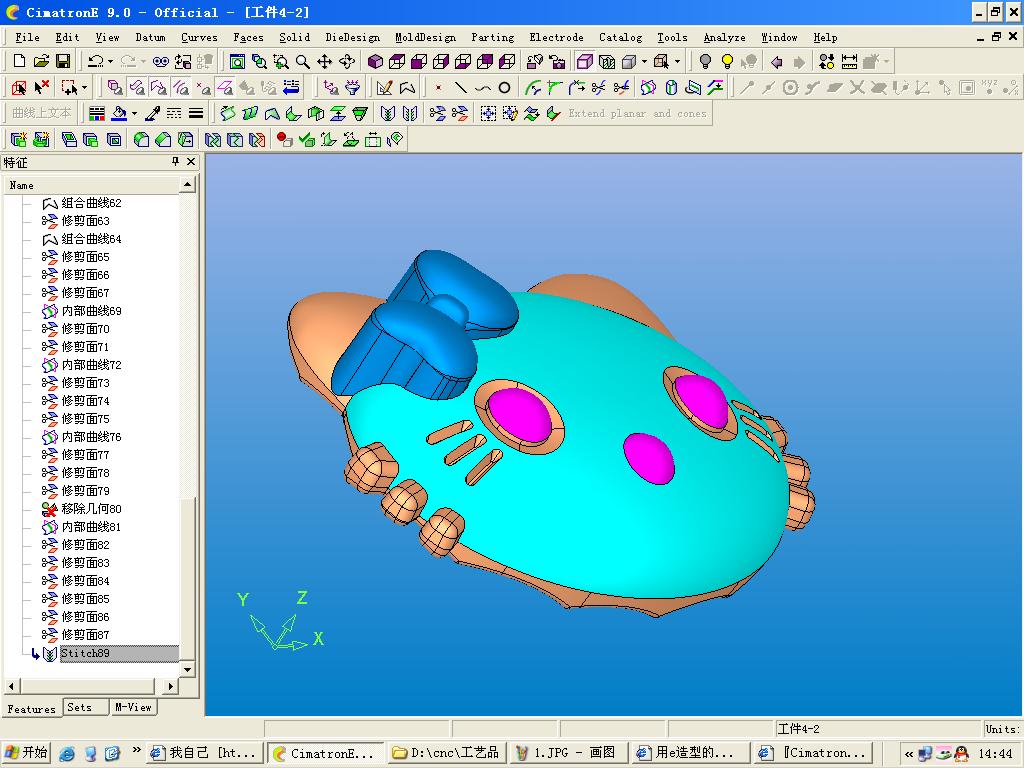Toggle the filter planes selection icon
Image resolution: width=1024 pixels, height=768 pixels.
tap(225, 87)
